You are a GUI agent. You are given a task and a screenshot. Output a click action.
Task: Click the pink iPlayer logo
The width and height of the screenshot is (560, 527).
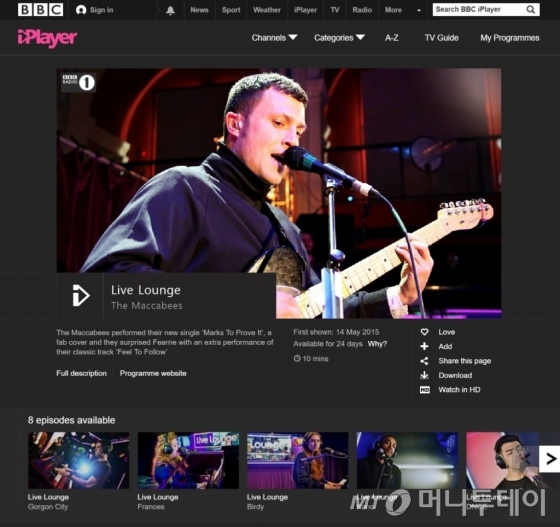tap(47, 38)
